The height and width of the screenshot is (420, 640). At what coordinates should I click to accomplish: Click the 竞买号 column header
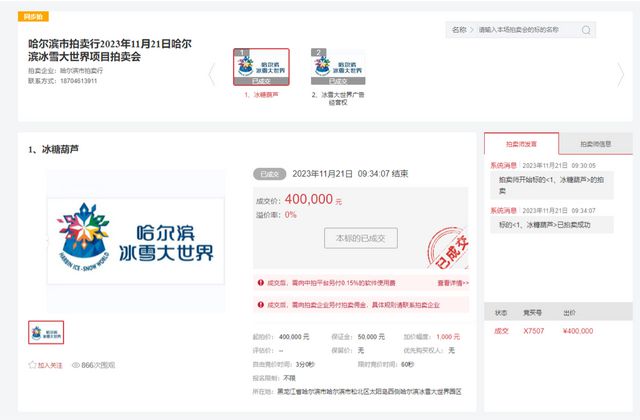coord(532,313)
